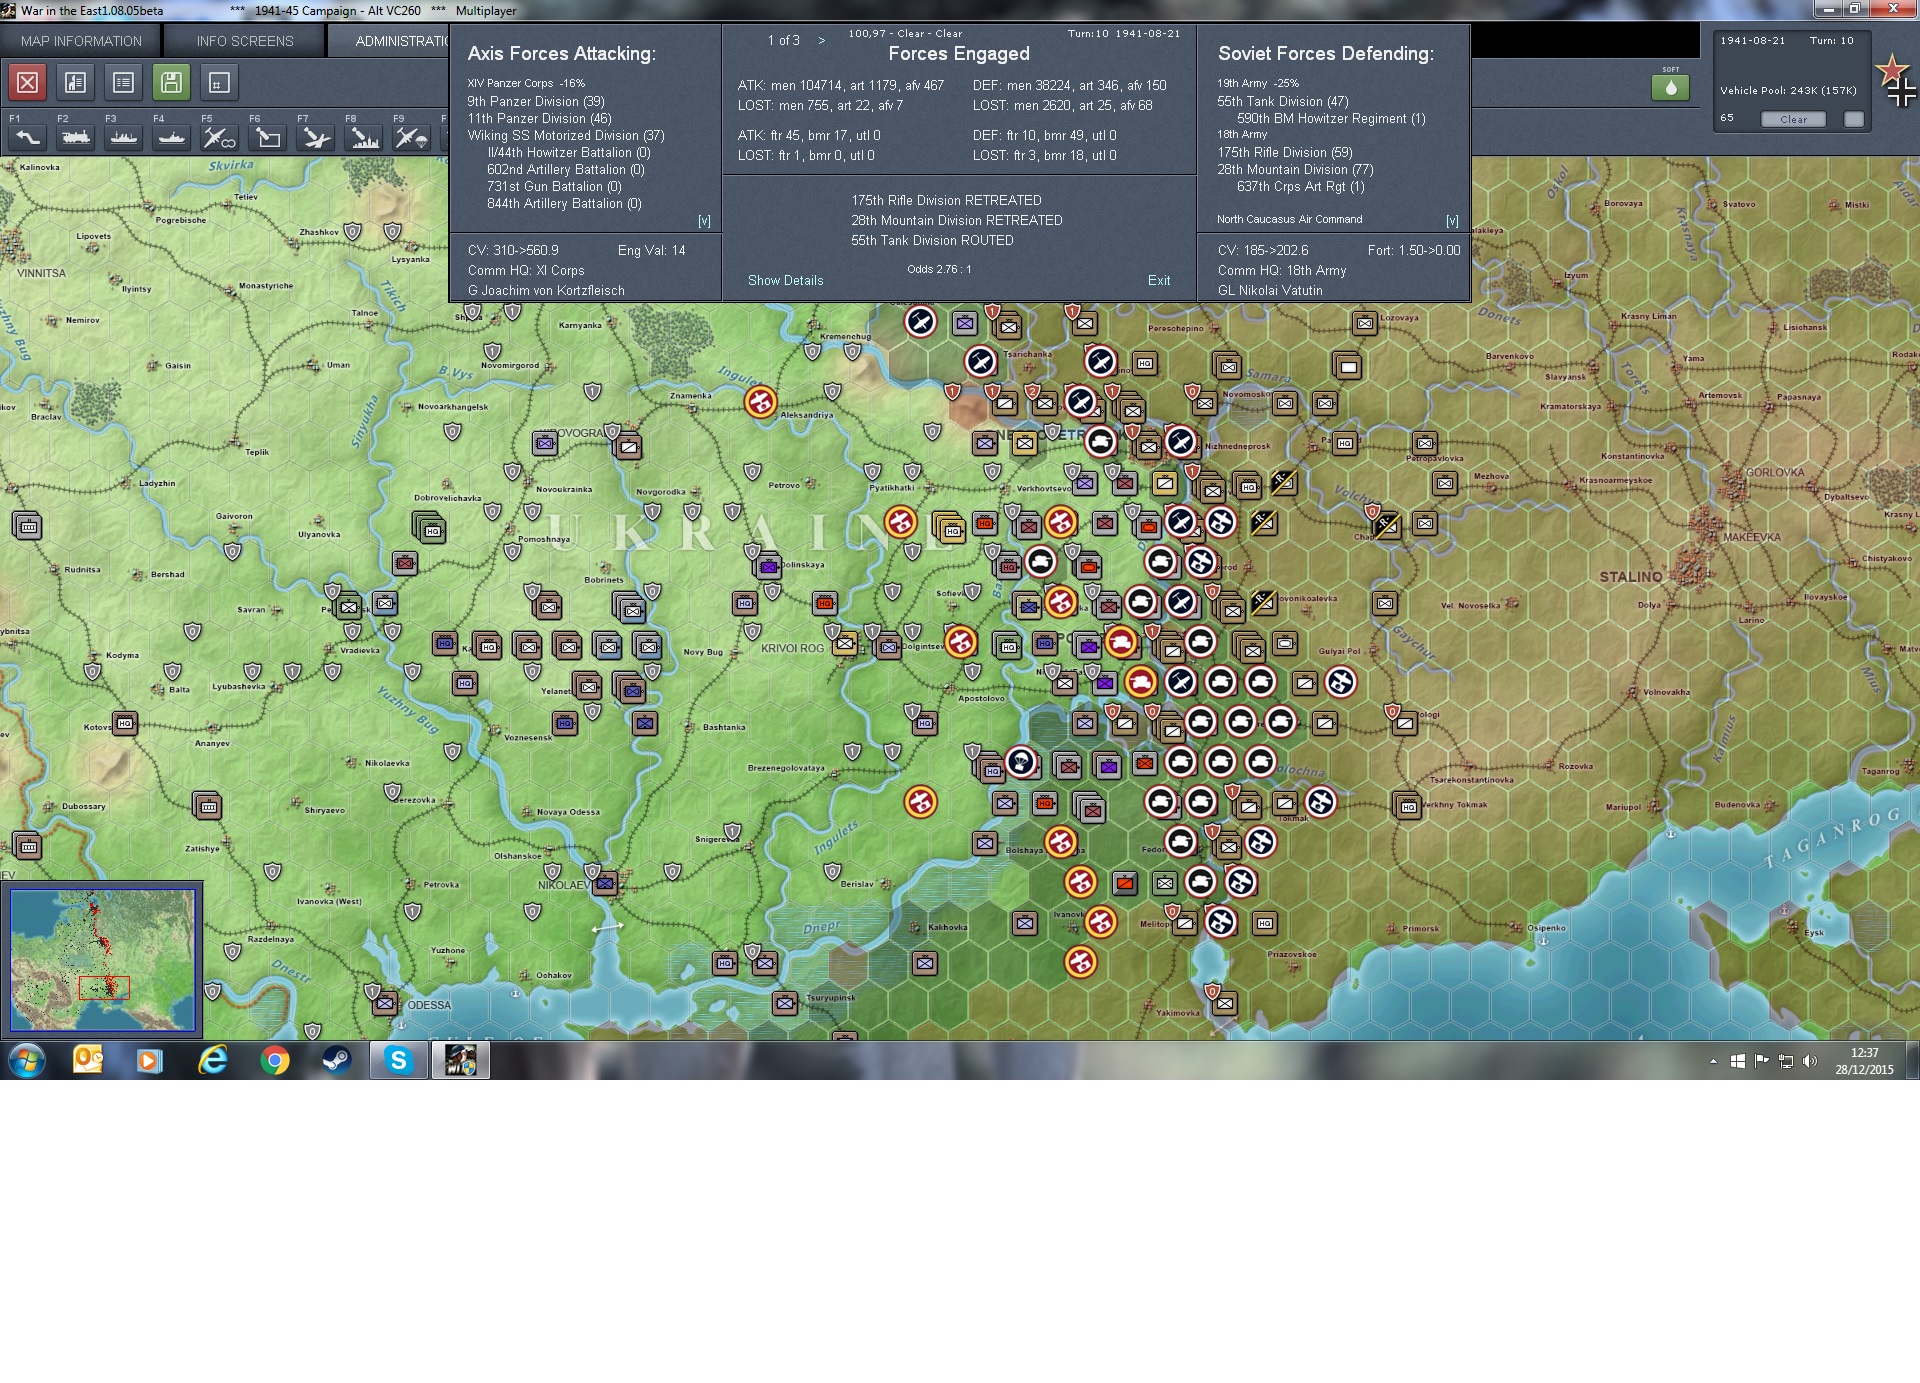Toggle the SOFT factor green droplet button
The width and height of the screenshot is (1920, 1383).
click(1670, 88)
